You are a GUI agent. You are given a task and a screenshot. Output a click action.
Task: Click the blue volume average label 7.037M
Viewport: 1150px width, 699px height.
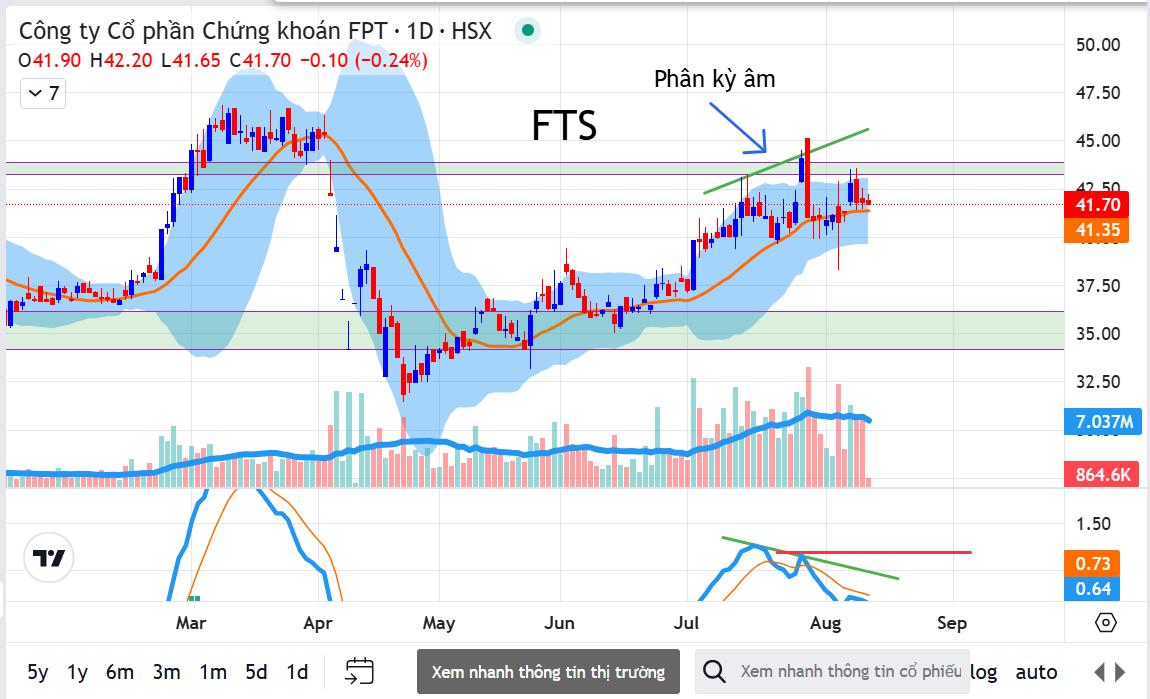click(1103, 422)
